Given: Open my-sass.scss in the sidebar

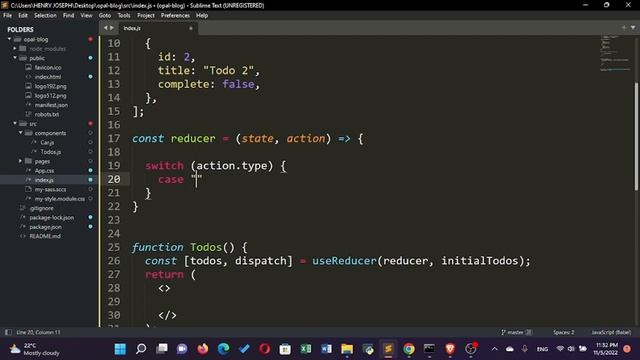Looking at the screenshot, I should tap(50, 189).
